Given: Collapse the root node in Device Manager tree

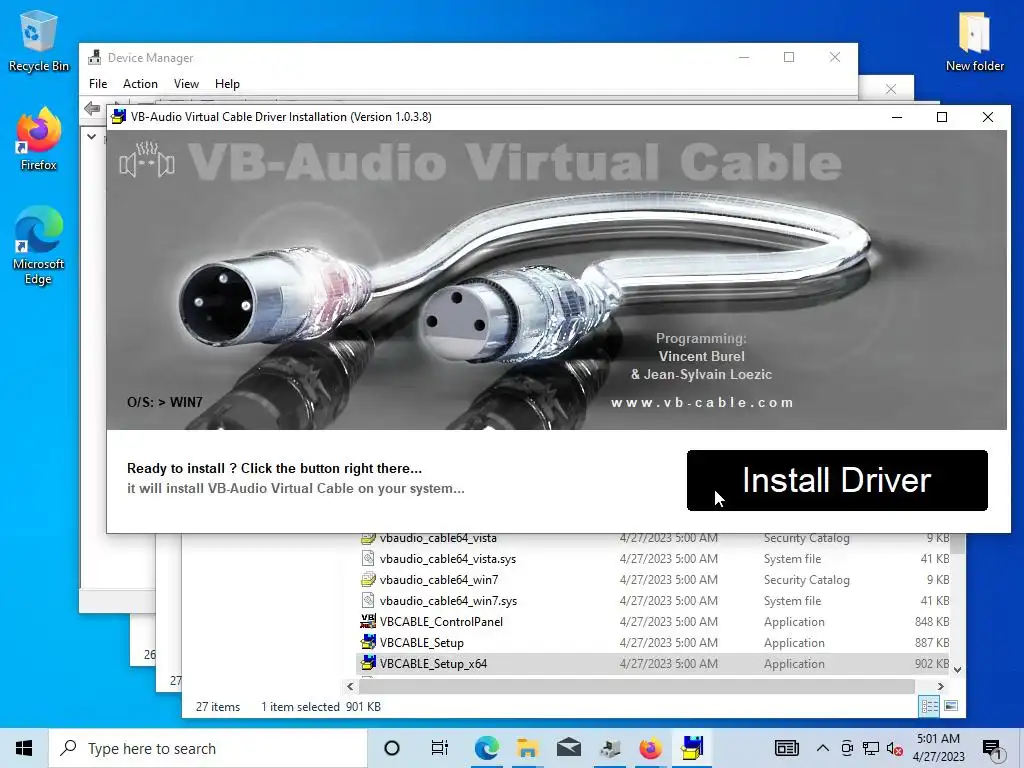Looking at the screenshot, I should pyautogui.click(x=91, y=136).
